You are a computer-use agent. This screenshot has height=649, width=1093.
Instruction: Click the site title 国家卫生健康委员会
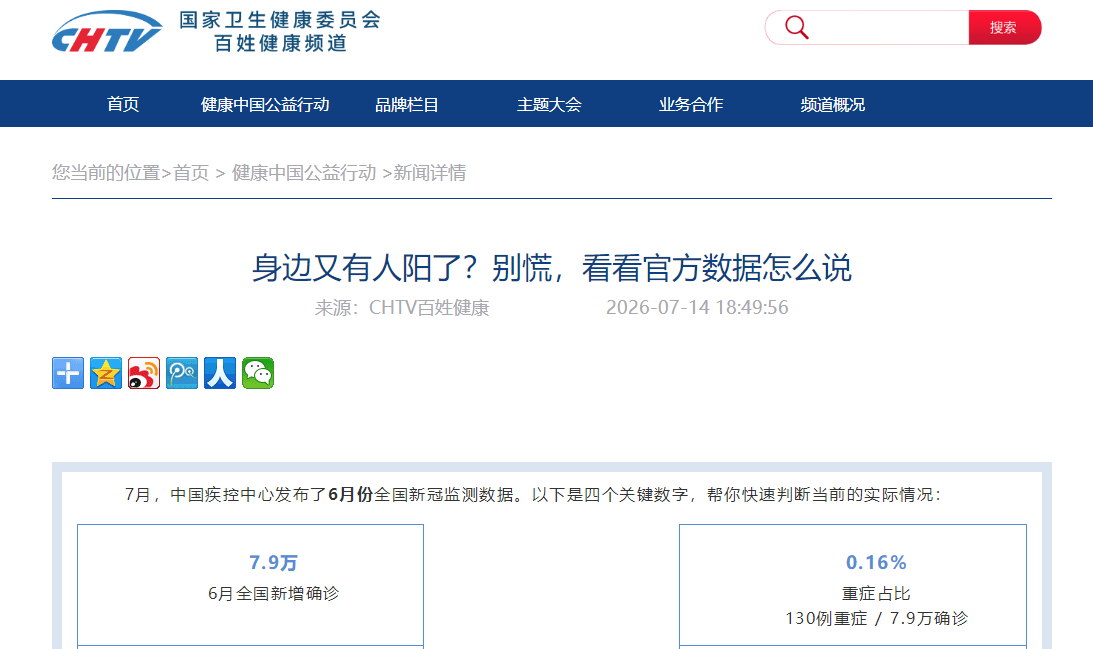280,20
